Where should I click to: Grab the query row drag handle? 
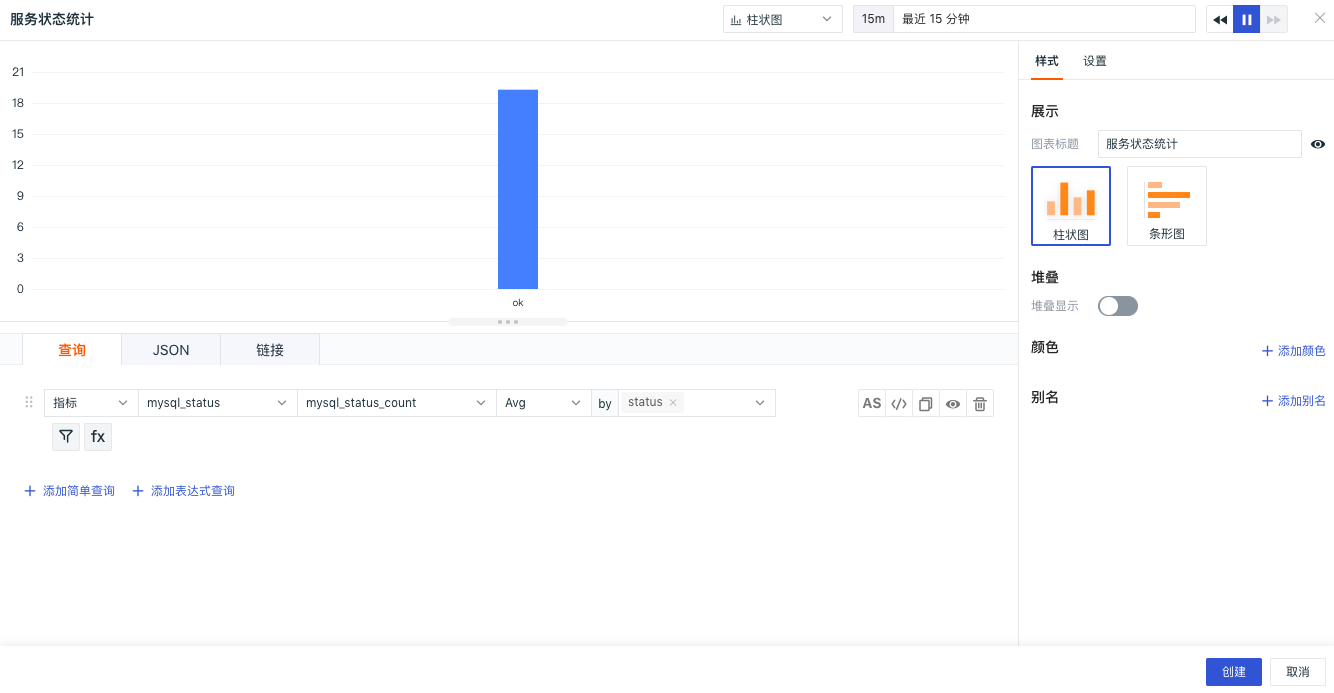point(29,402)
